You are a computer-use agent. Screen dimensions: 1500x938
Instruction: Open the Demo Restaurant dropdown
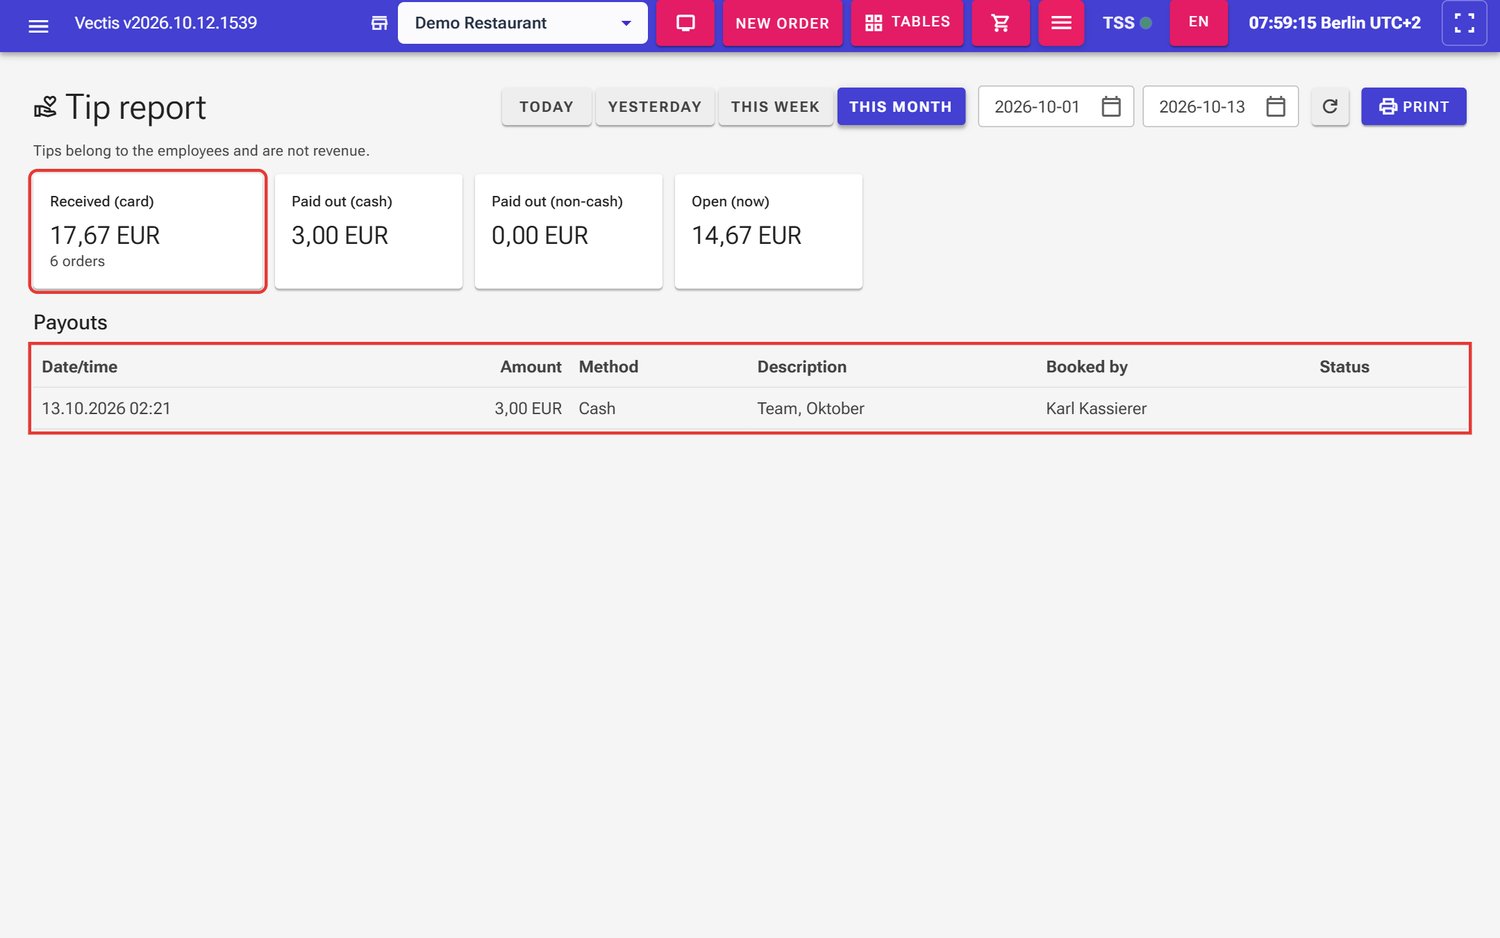tap(522, 23)
